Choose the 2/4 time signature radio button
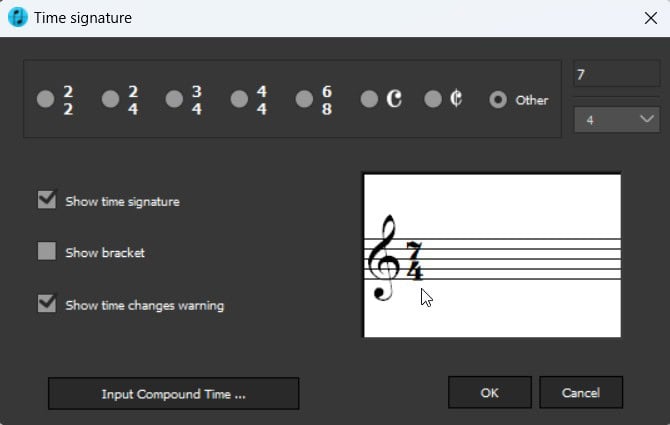 point(111,99)
